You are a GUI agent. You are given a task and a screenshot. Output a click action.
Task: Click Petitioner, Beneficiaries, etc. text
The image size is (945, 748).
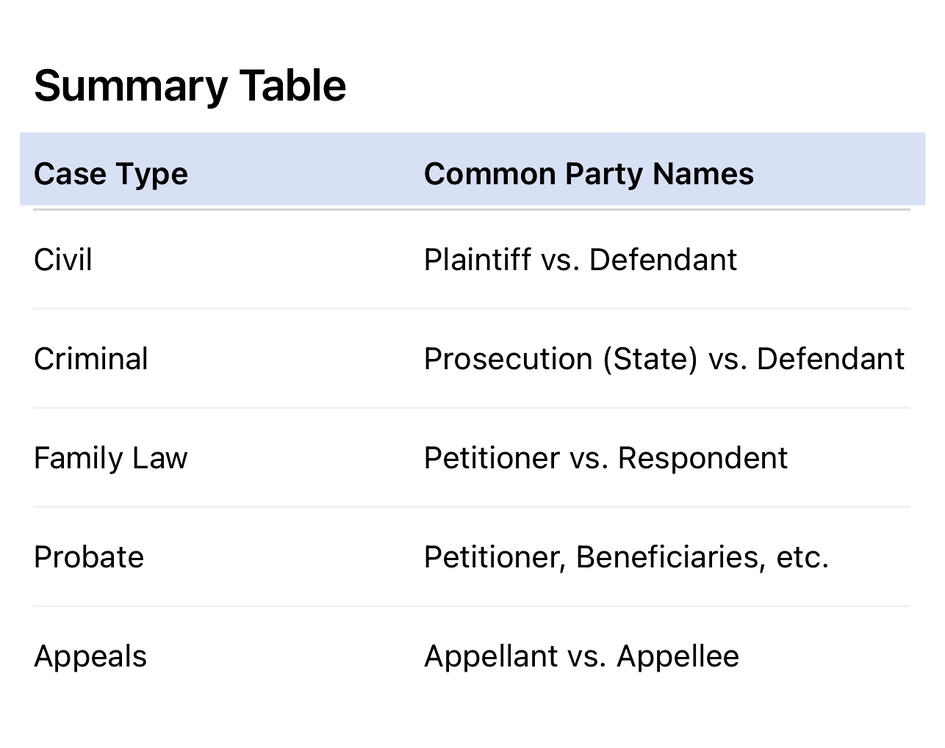tap(626, 557)
